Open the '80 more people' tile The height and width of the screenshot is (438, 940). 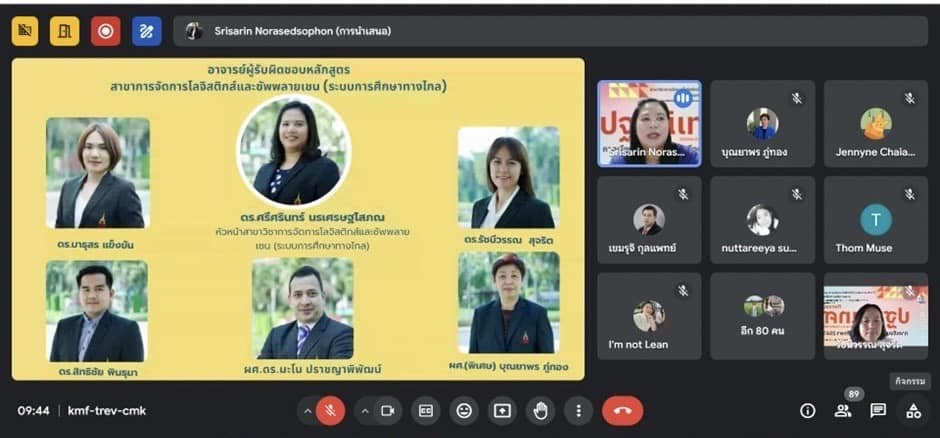pos(763,316)
